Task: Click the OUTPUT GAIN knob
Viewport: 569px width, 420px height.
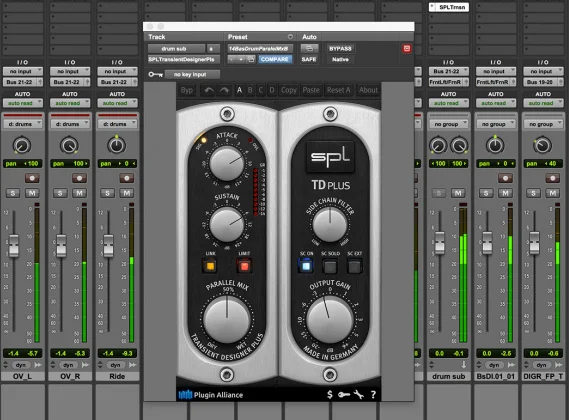Action: [x=329, y=319]
